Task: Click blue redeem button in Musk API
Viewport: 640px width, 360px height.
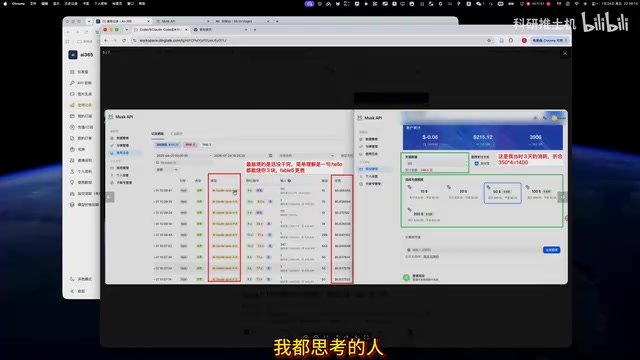Action: point(551,250)
